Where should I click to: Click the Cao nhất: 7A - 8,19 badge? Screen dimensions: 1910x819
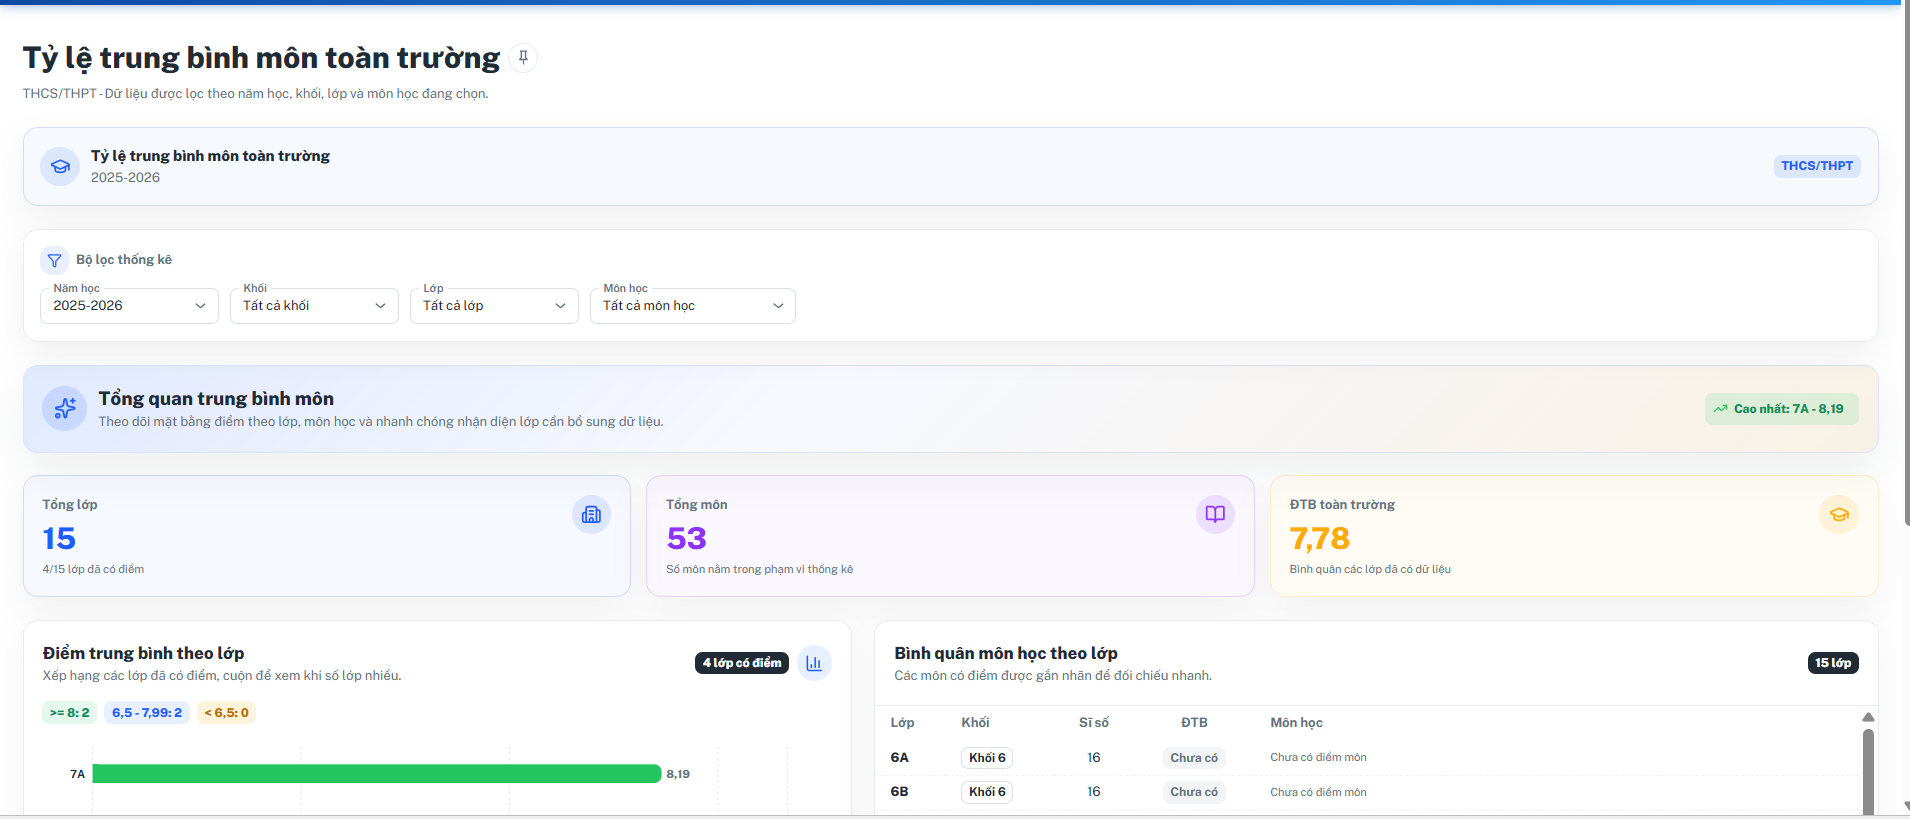click(x=1781, y=409)
